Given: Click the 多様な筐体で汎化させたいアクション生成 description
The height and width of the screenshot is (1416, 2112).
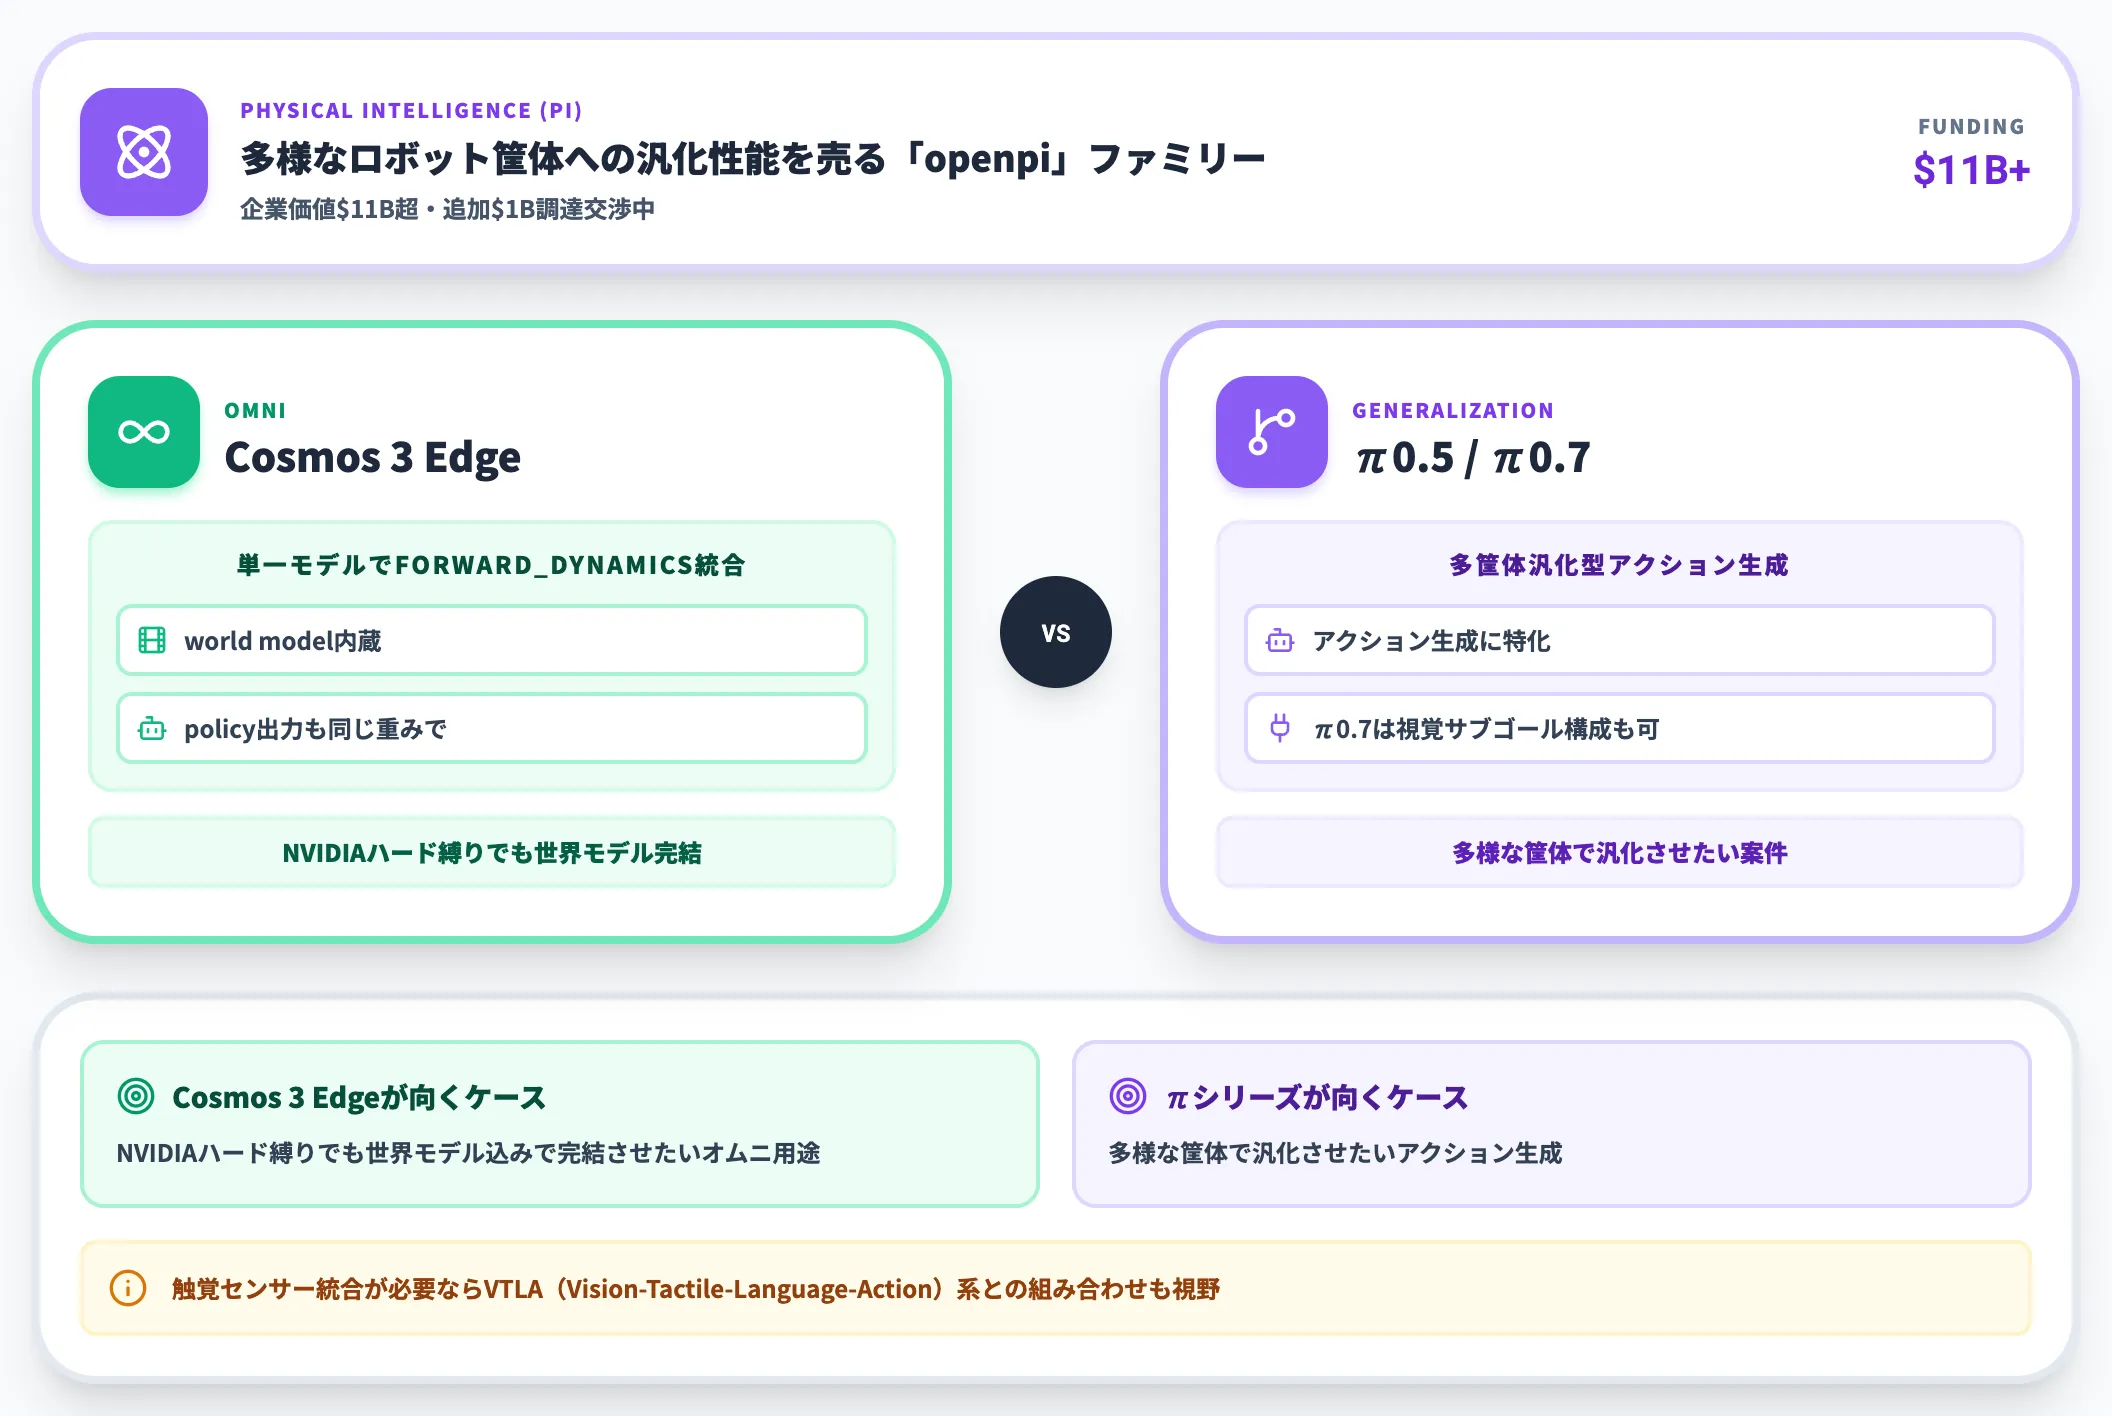Looking at the screenshot, I should click(x=1335, y=1153).
